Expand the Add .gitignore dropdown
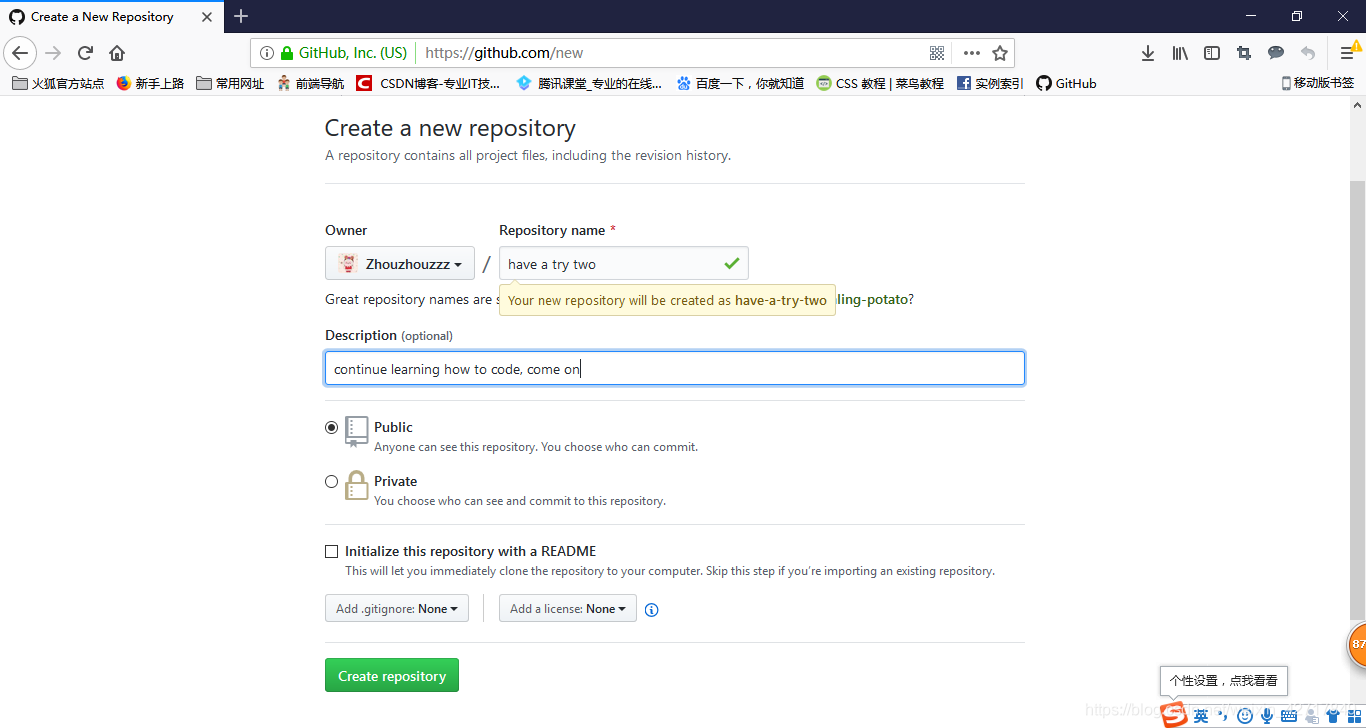 (x=397, y=608)
